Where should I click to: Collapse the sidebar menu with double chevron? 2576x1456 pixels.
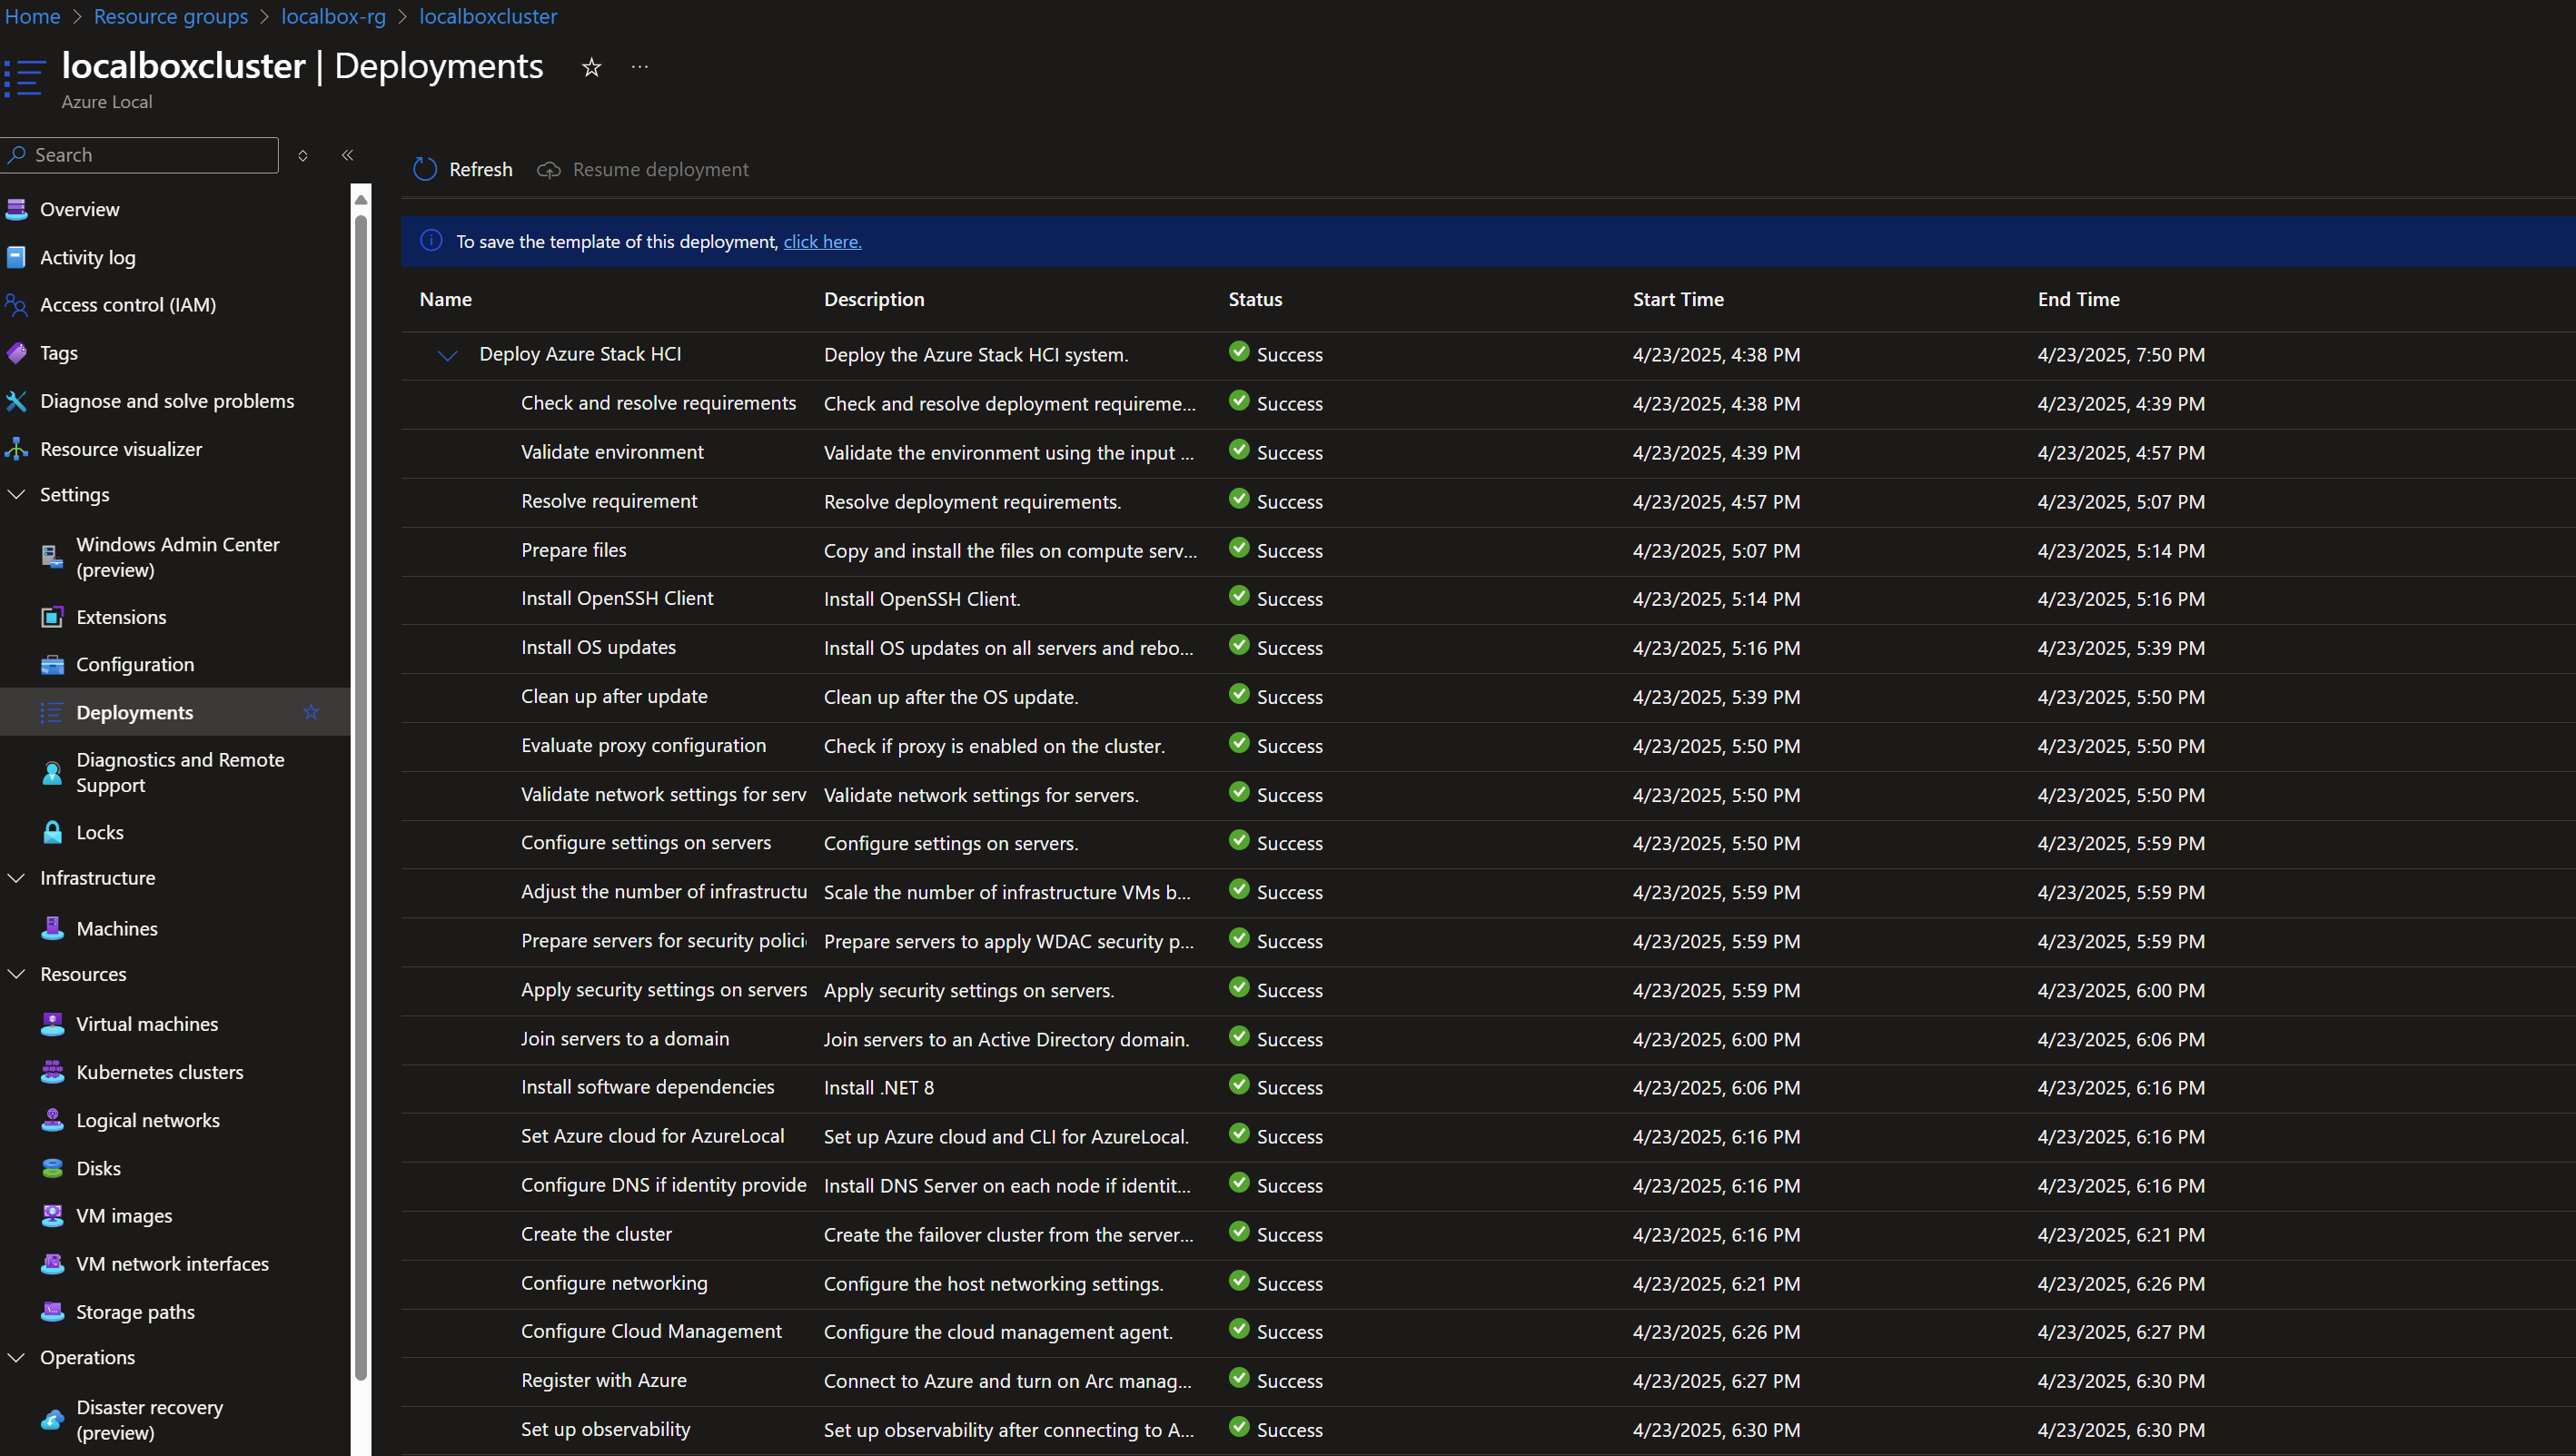point(347,155)
